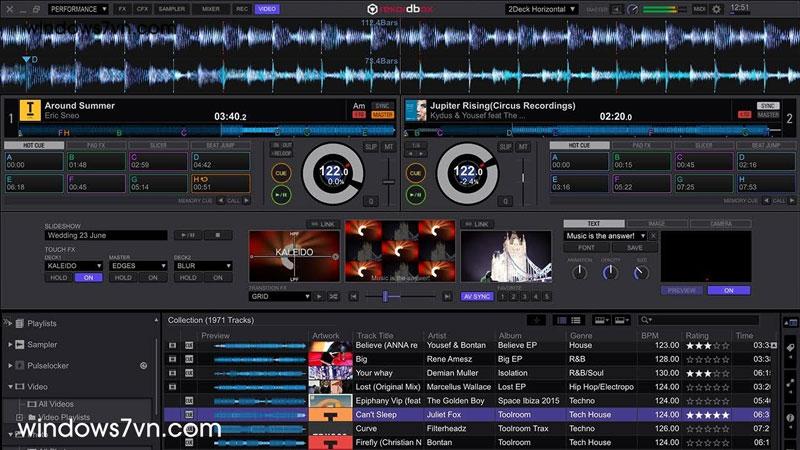
Task: Click deck 1 quantize Q button
Action: (x=371, y=202)
